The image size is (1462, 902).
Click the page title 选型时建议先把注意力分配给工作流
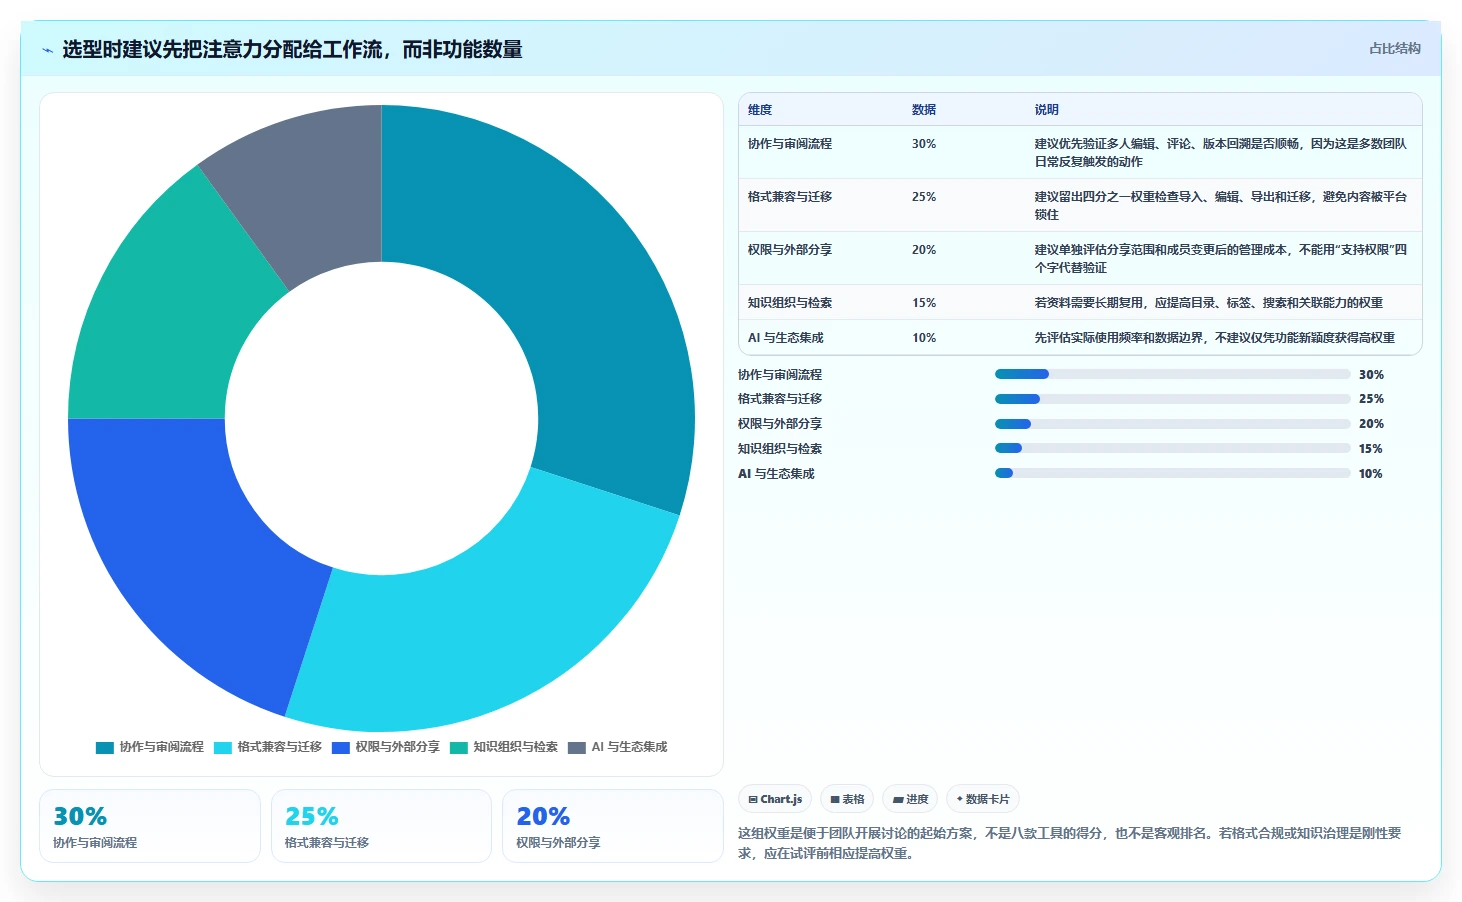point(293,49)
